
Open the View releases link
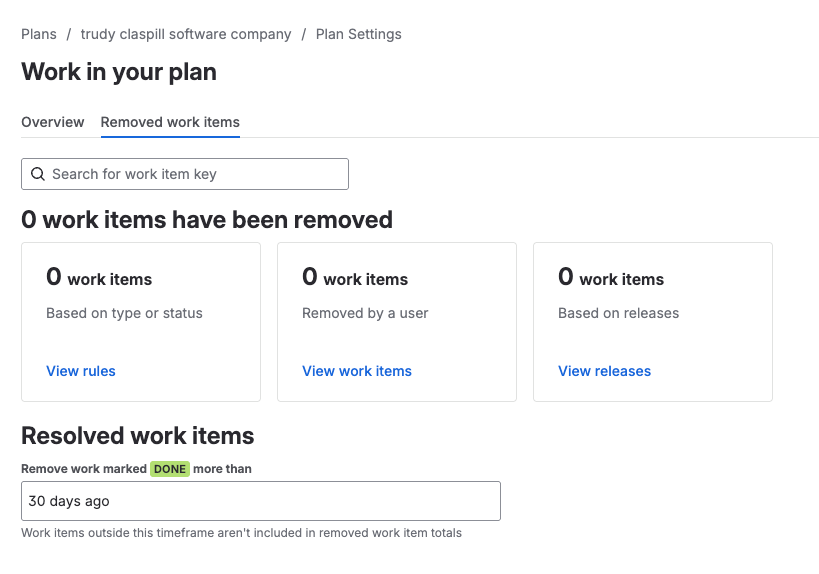[604, 371]
